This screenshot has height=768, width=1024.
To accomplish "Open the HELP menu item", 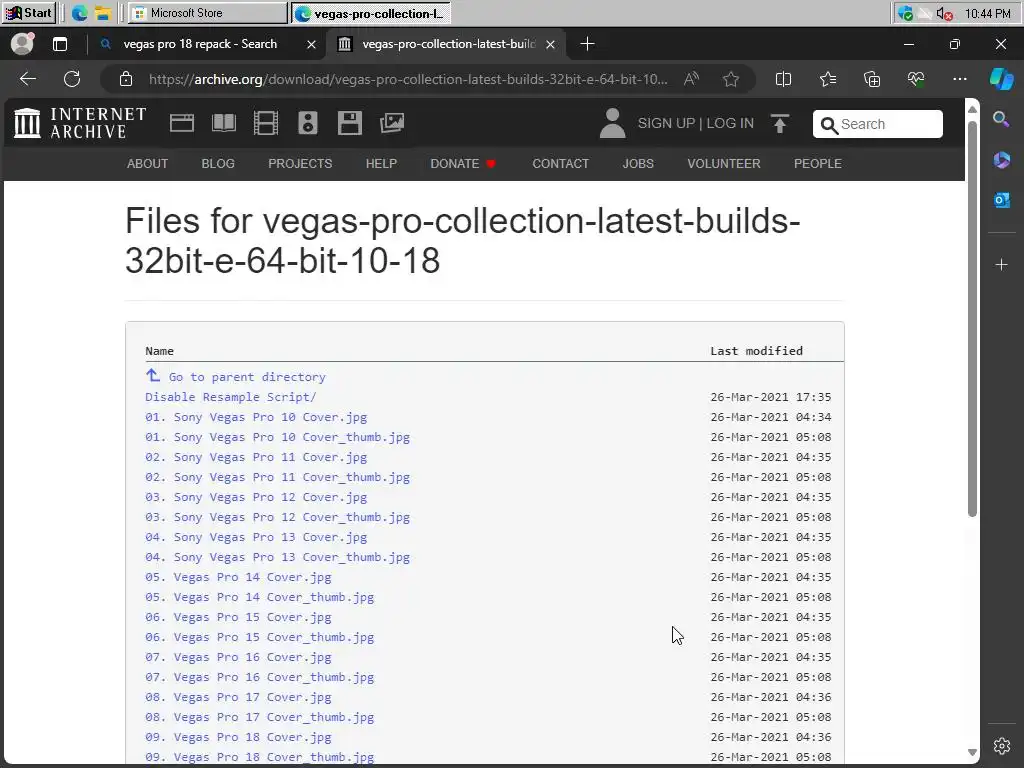I will [381, 163].
